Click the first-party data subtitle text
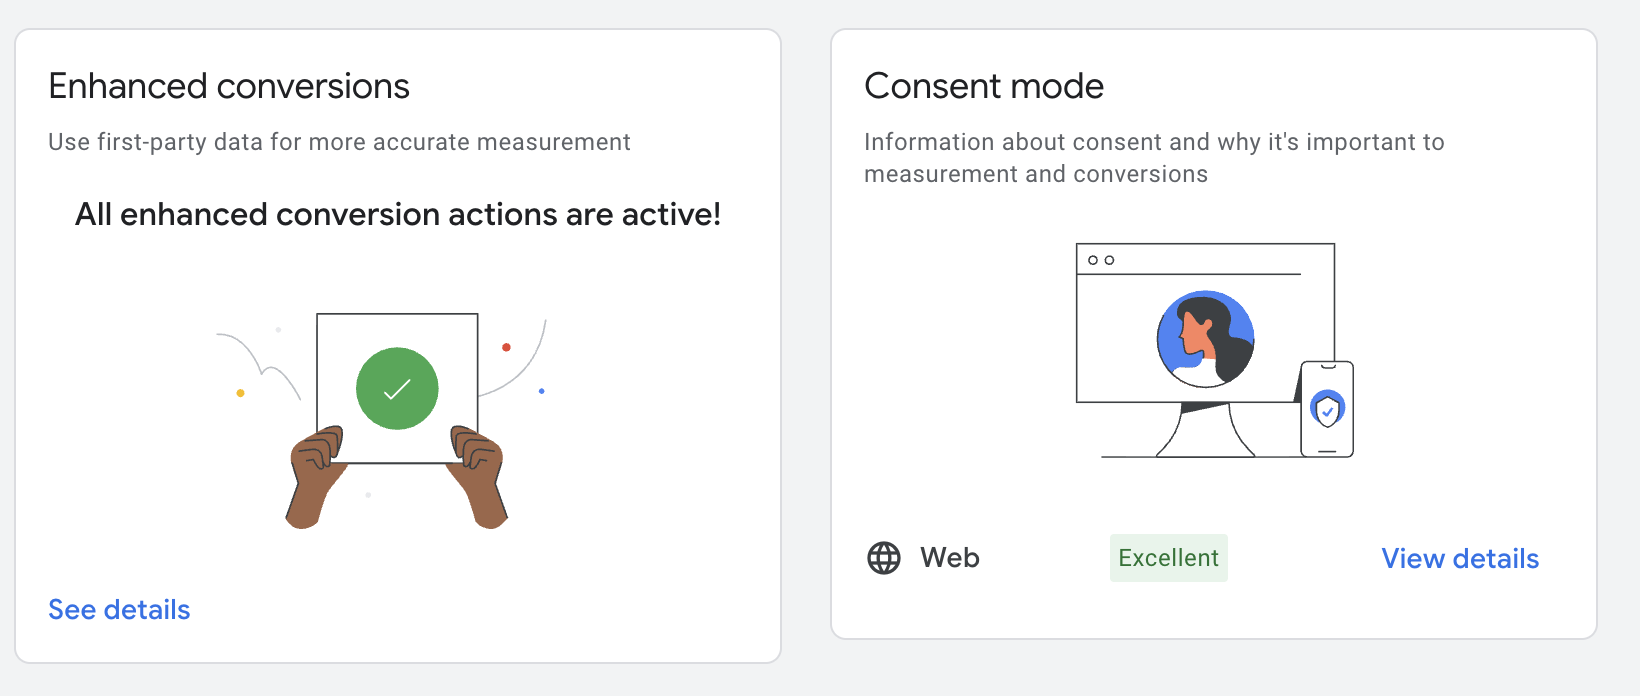Viewport: 1640px width, 696px height. click(x=339, y=143)
